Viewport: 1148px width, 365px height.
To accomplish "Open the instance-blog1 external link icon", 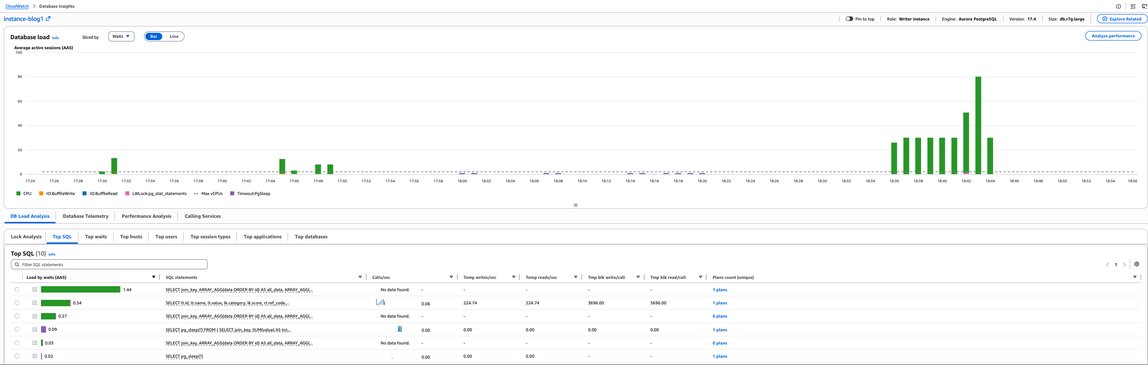I will coord(48,18).
